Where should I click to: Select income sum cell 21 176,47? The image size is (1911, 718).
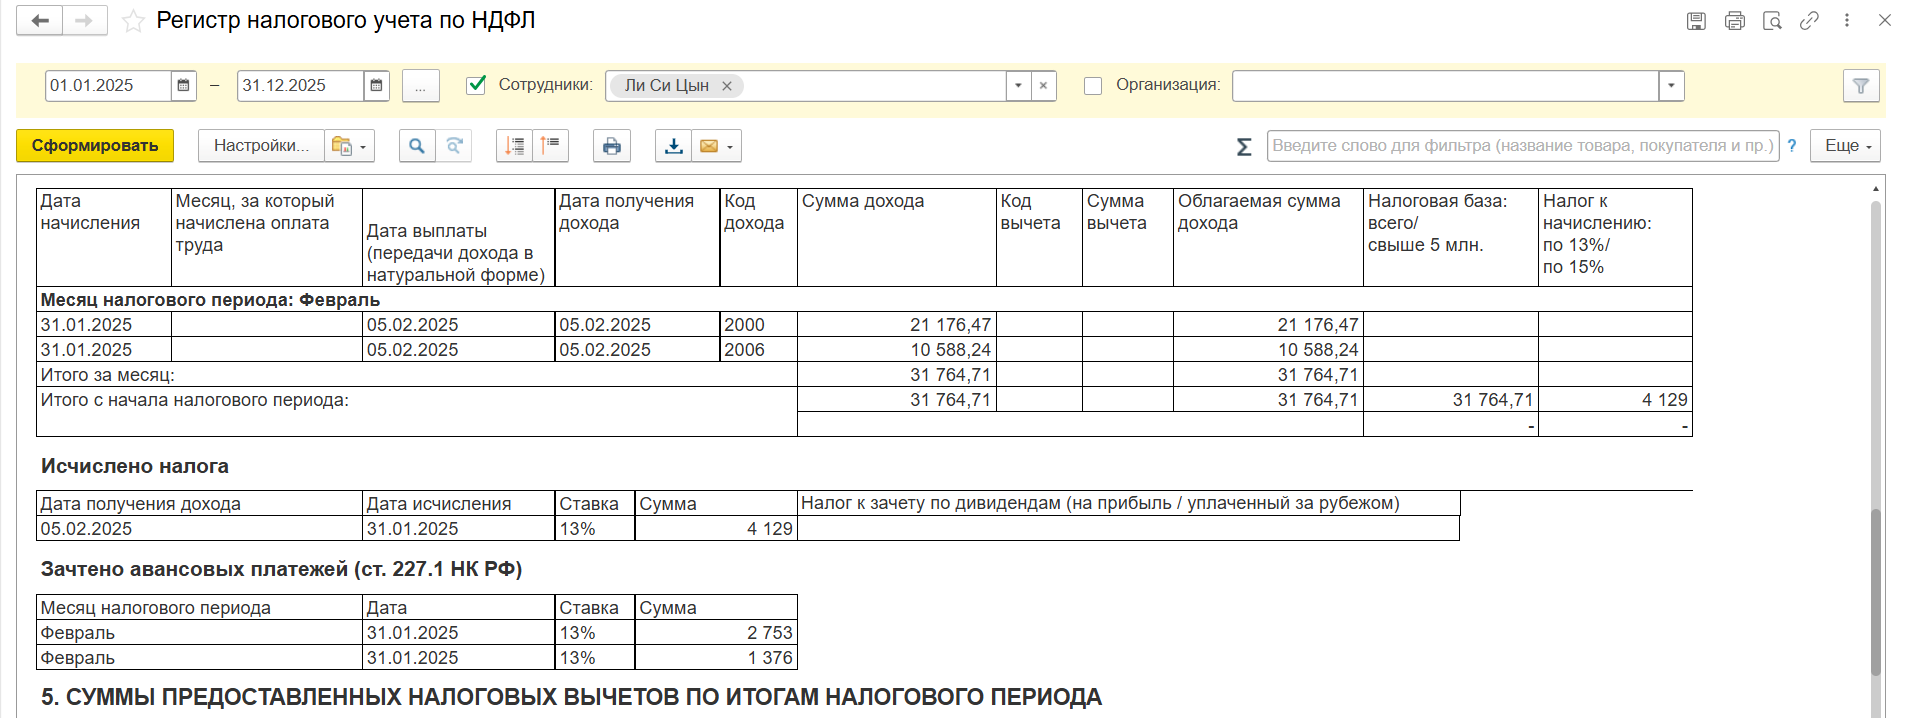click(897, 325)
